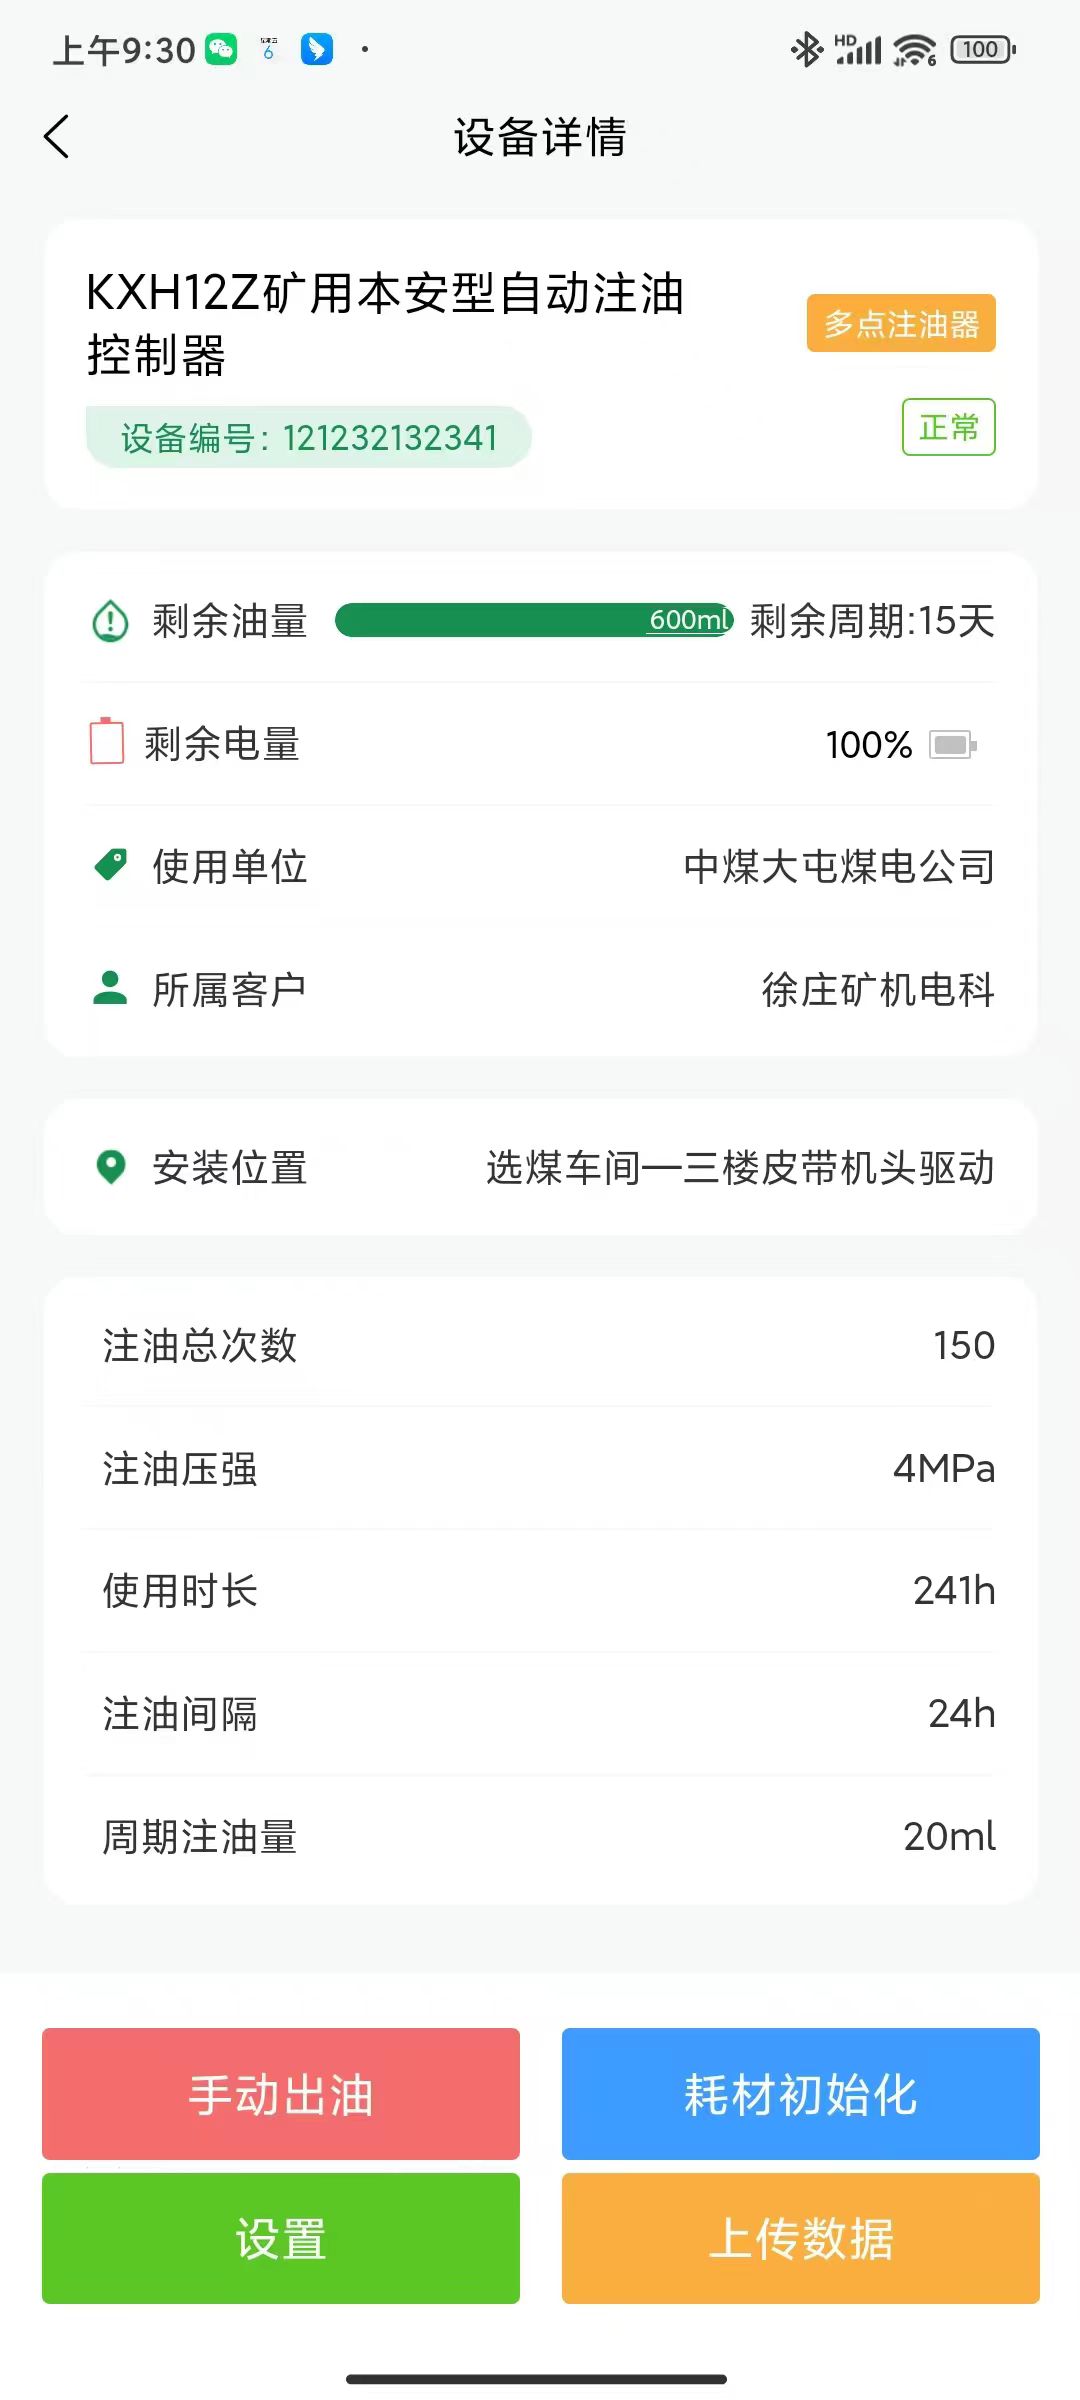Tap the 设备编号 121232132341 label

pyautogui.click(x=308, y=437)
